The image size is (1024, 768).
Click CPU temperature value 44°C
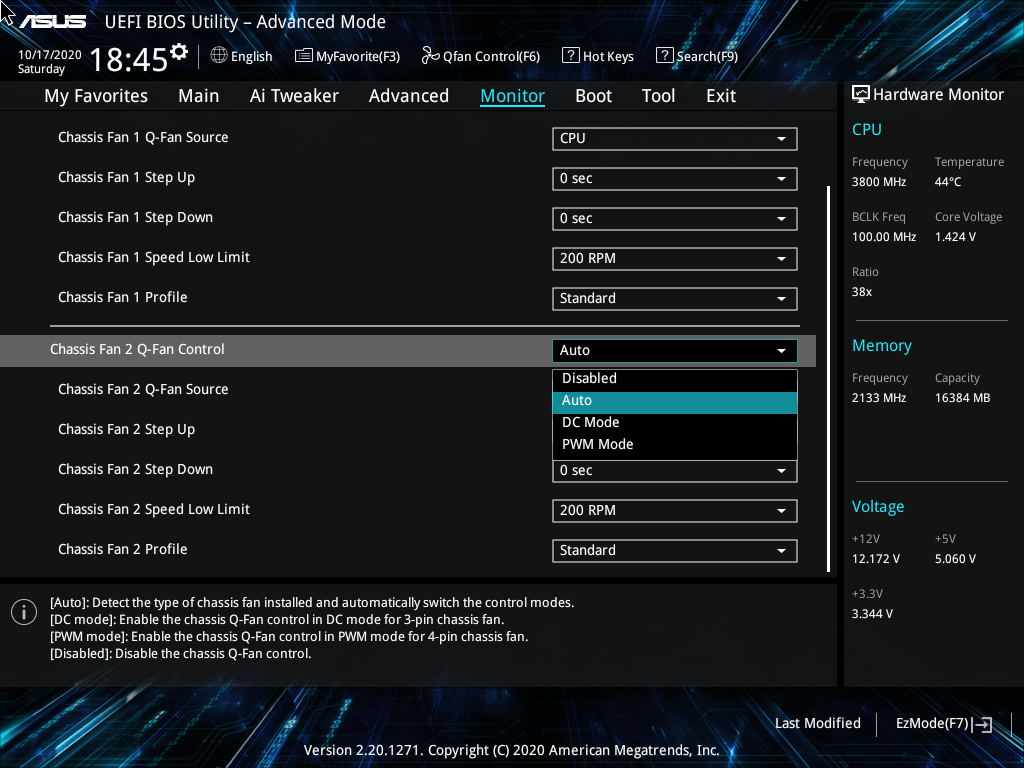[x=948, y=182]
